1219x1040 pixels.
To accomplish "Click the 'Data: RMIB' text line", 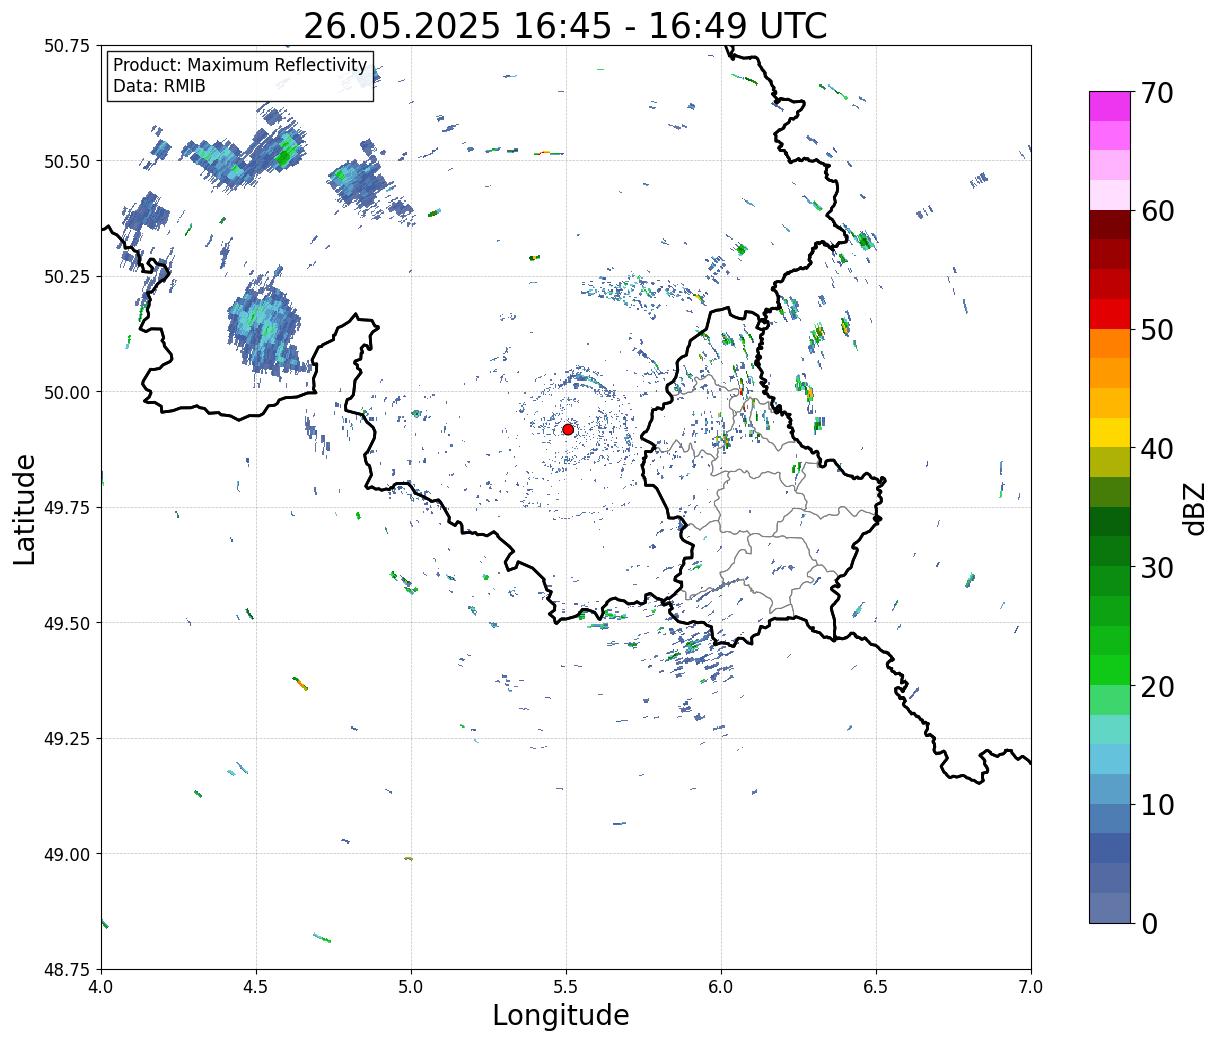I will pos(159,87).
